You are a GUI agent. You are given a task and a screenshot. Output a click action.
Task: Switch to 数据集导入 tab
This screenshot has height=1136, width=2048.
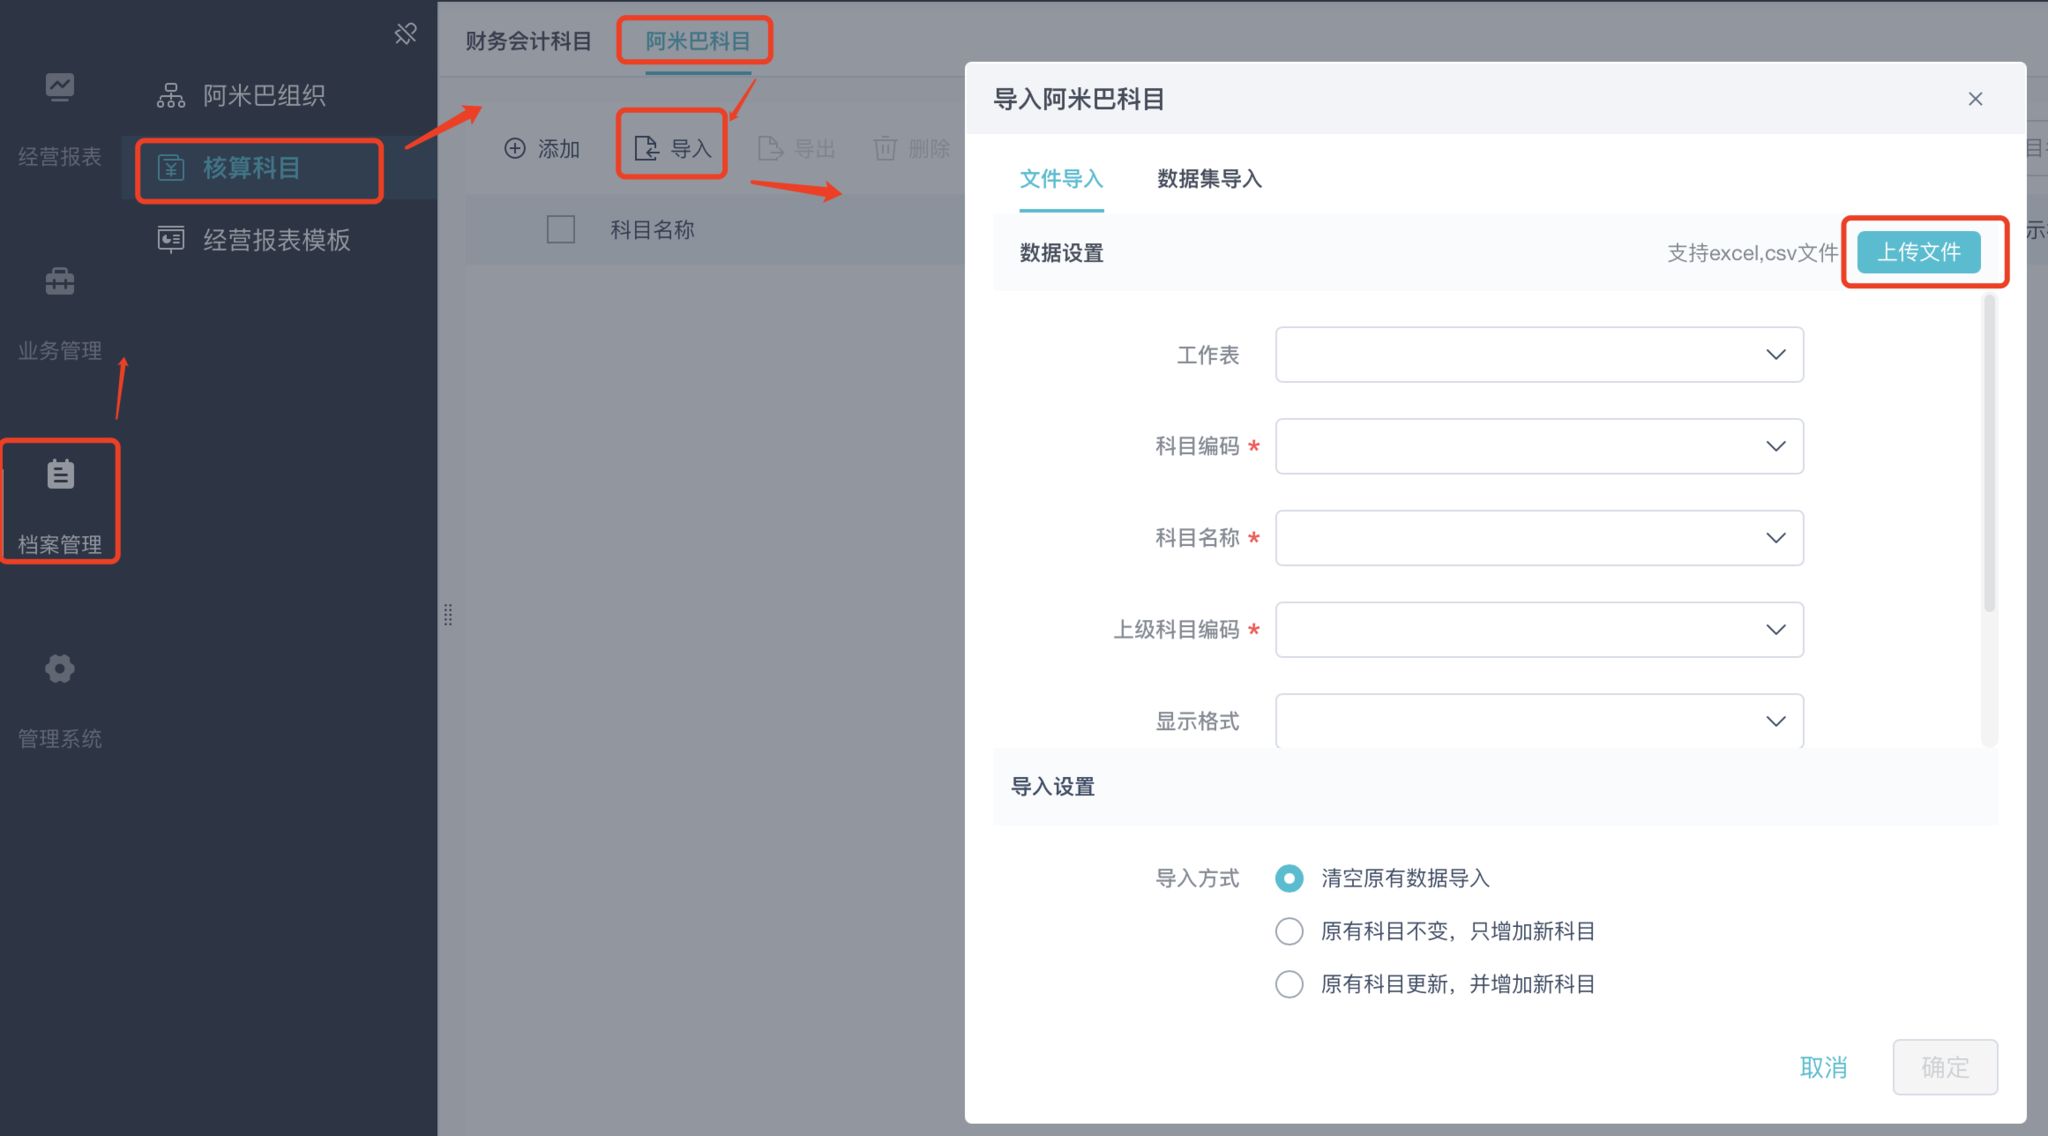[x=1209, y=179]
